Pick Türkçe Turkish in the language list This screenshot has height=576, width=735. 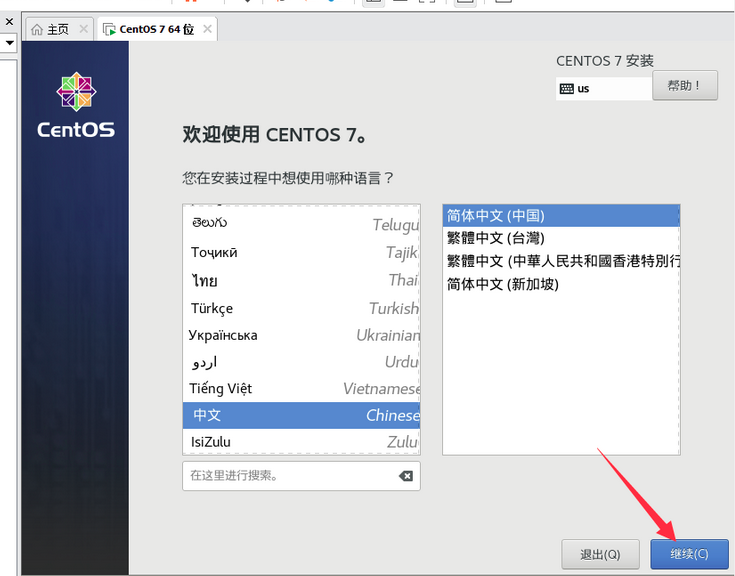(300, 308)
